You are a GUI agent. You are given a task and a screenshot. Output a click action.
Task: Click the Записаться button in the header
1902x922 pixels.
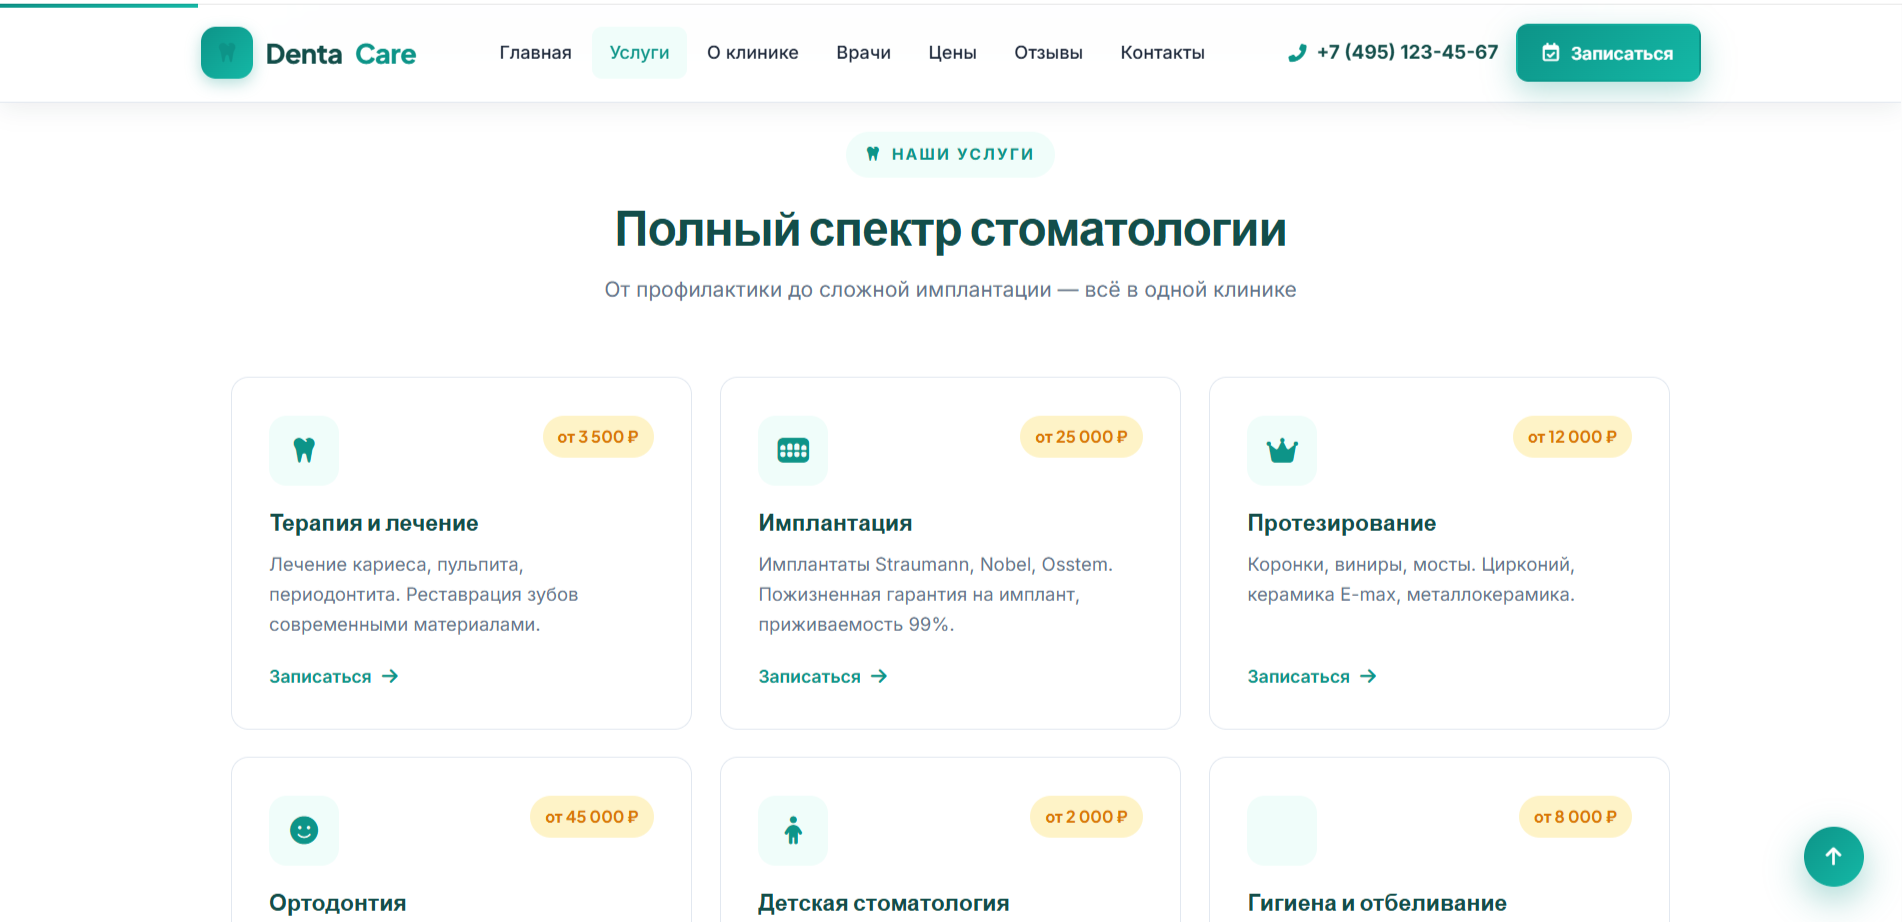1608,53
